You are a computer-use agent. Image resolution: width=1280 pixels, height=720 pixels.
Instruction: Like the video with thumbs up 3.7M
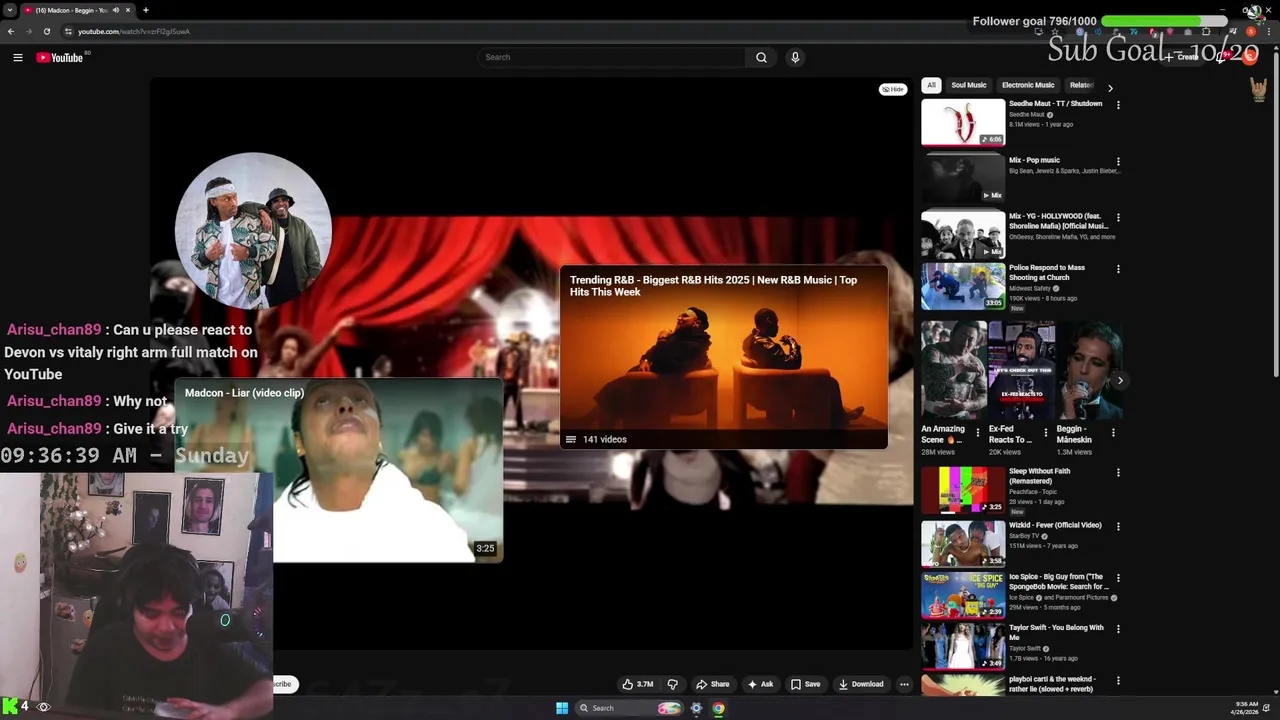point(637,684)
